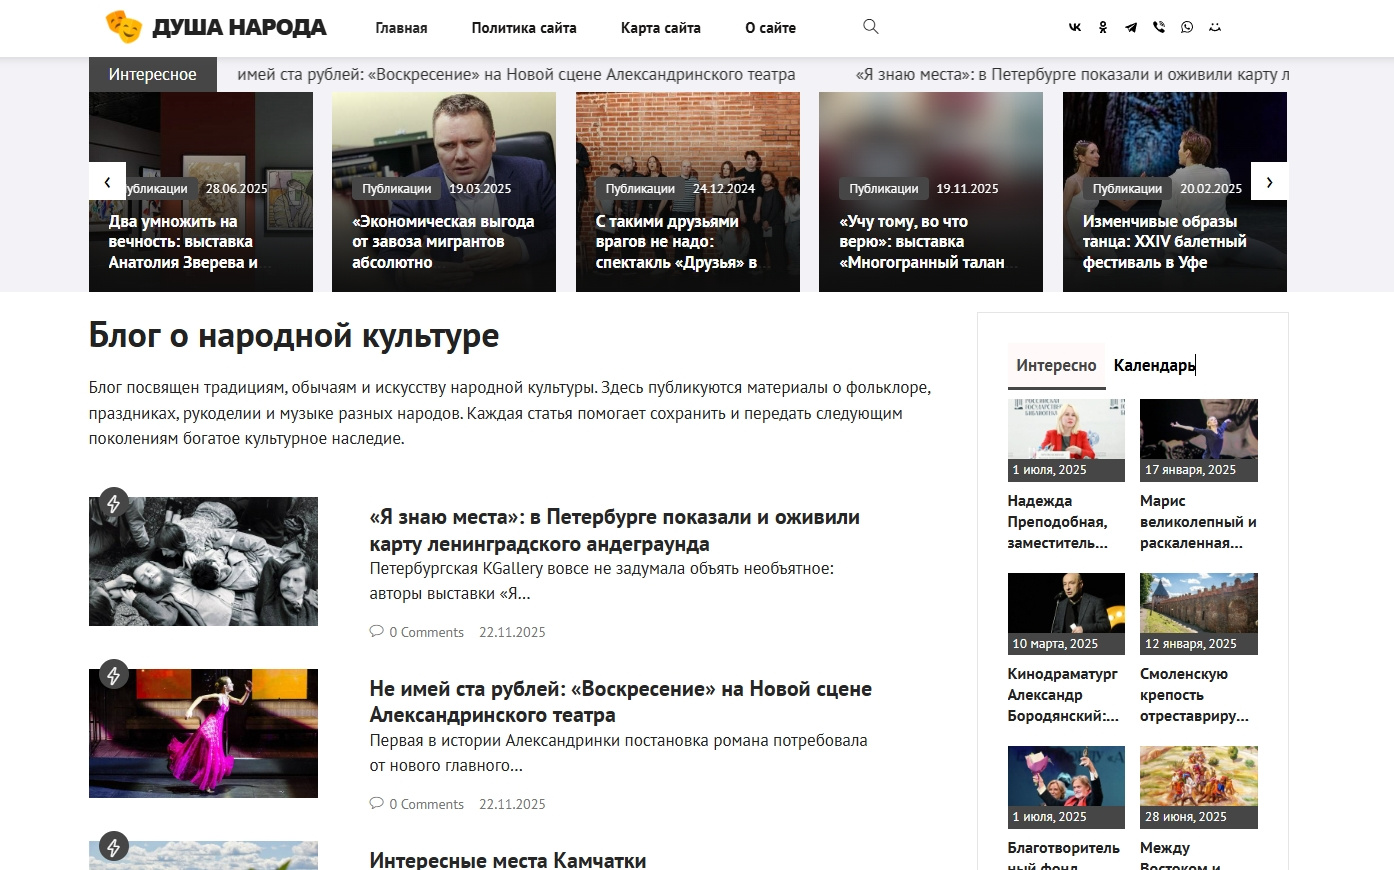The width and height of the screenshot is (1394, 870).
Task: Open the search magnifier in the header
Action: (871, 27)
